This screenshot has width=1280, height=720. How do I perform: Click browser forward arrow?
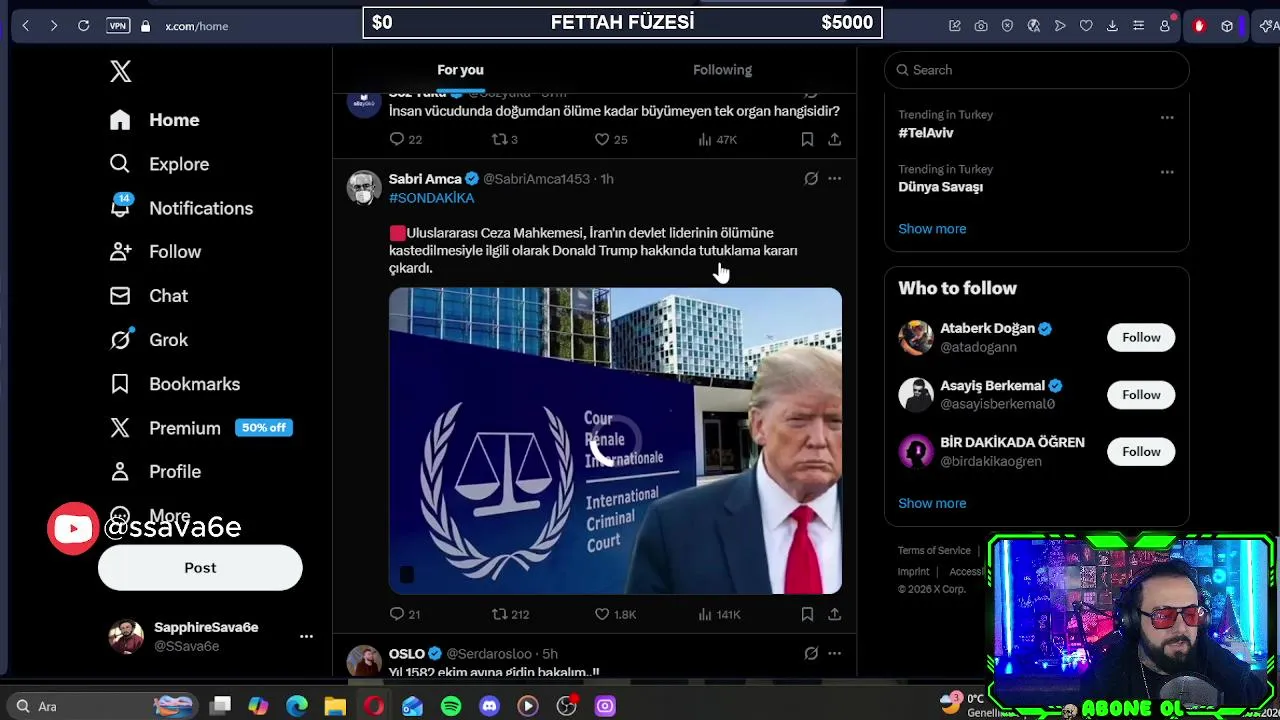click(54, 26)
